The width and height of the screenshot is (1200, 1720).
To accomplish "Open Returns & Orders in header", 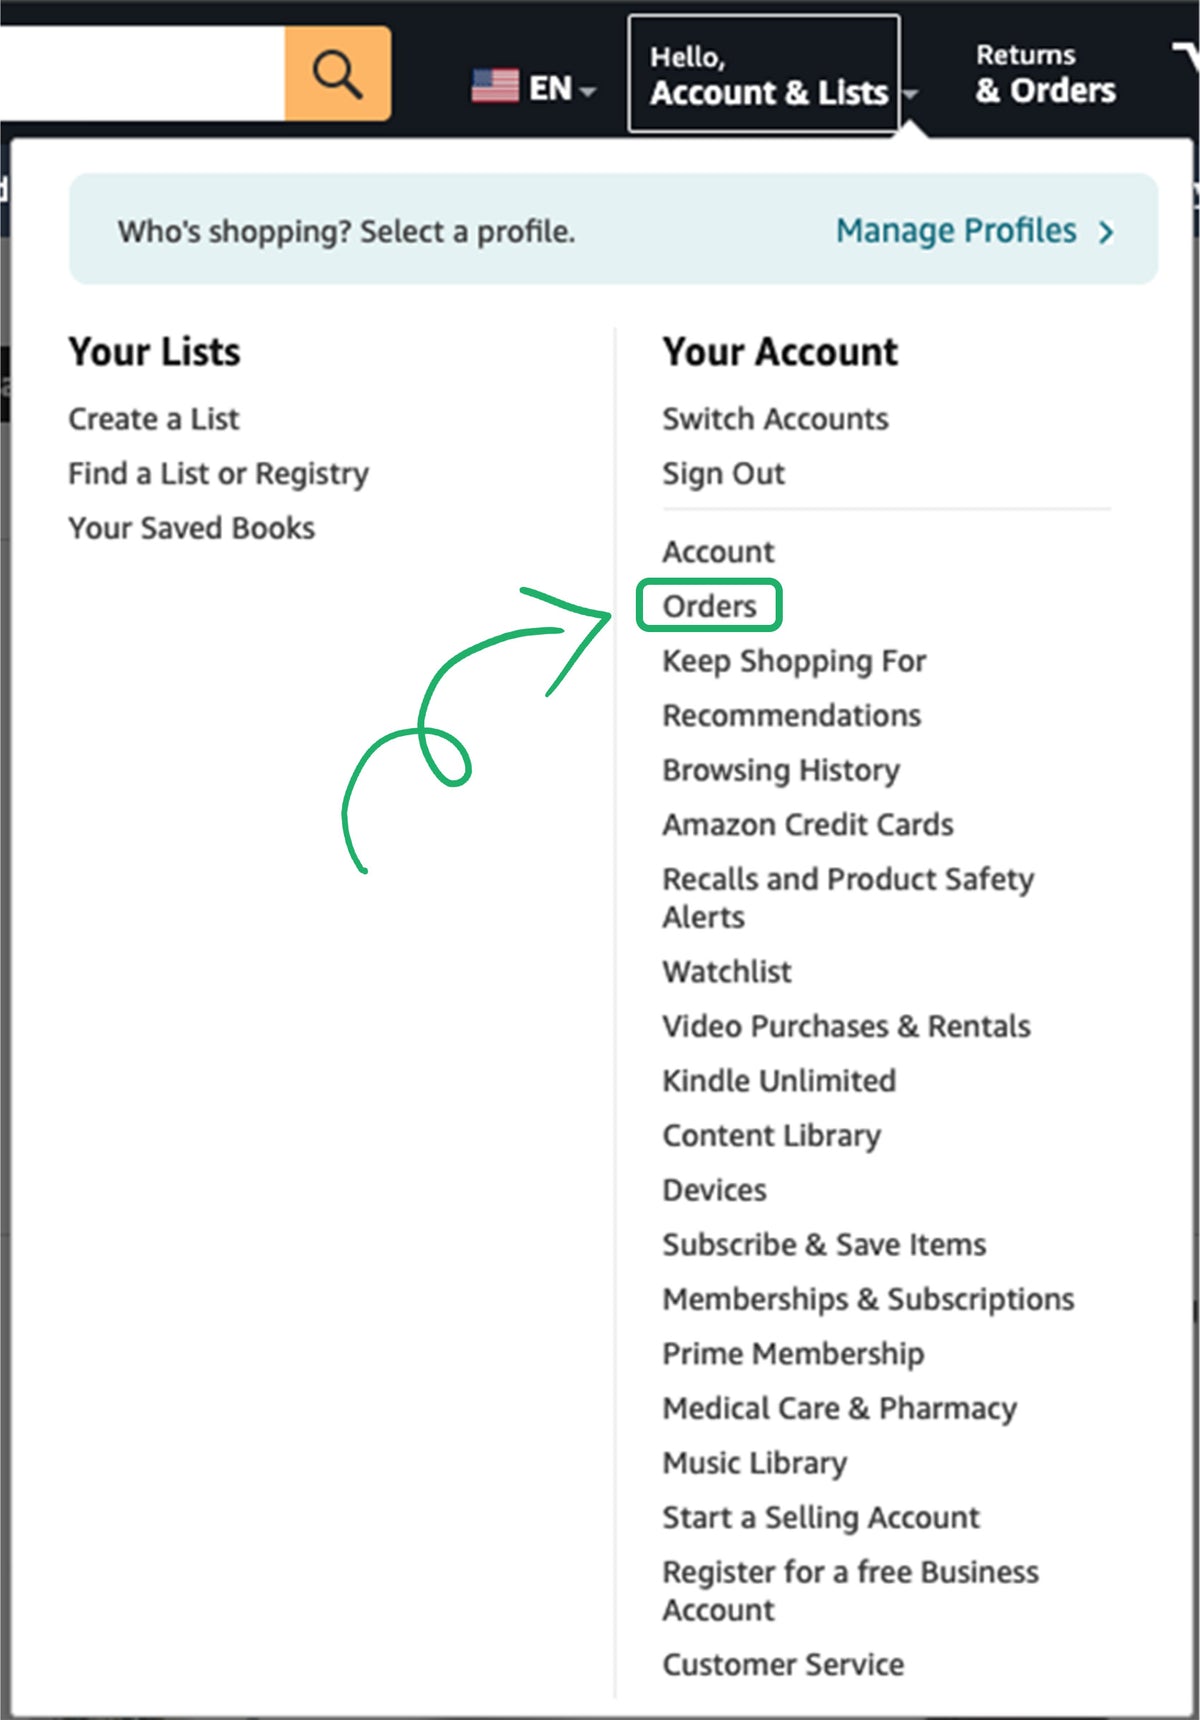I will point(1045,74).
